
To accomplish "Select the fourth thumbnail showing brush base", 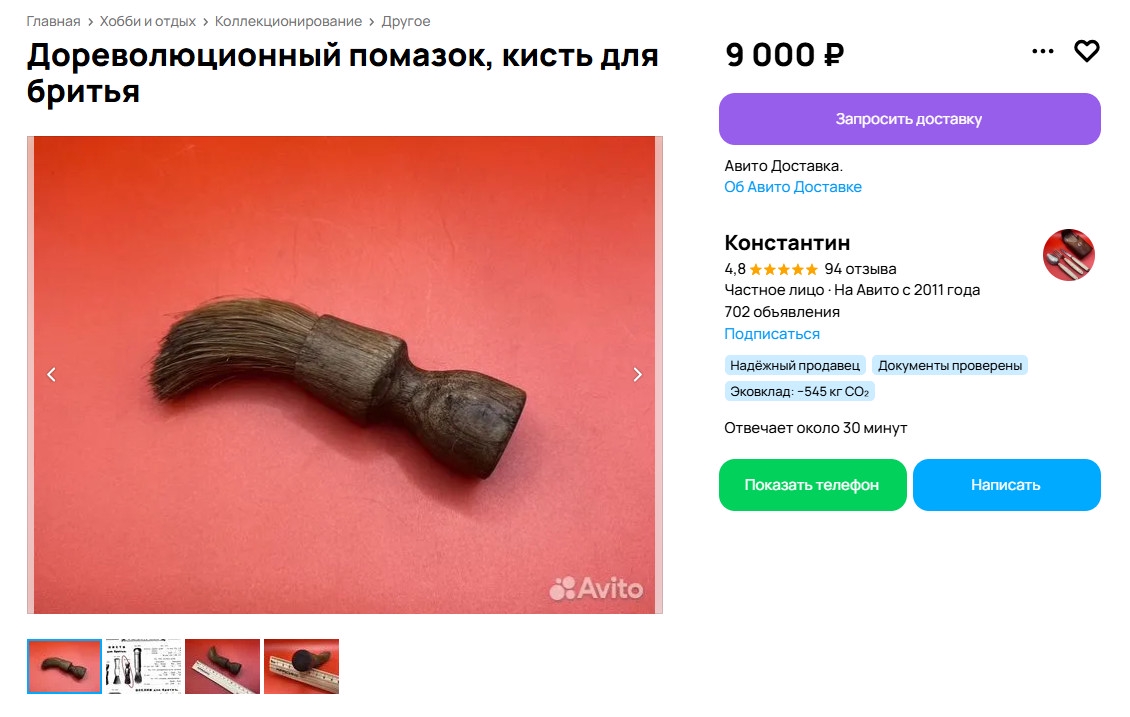I will coord(301,667).
